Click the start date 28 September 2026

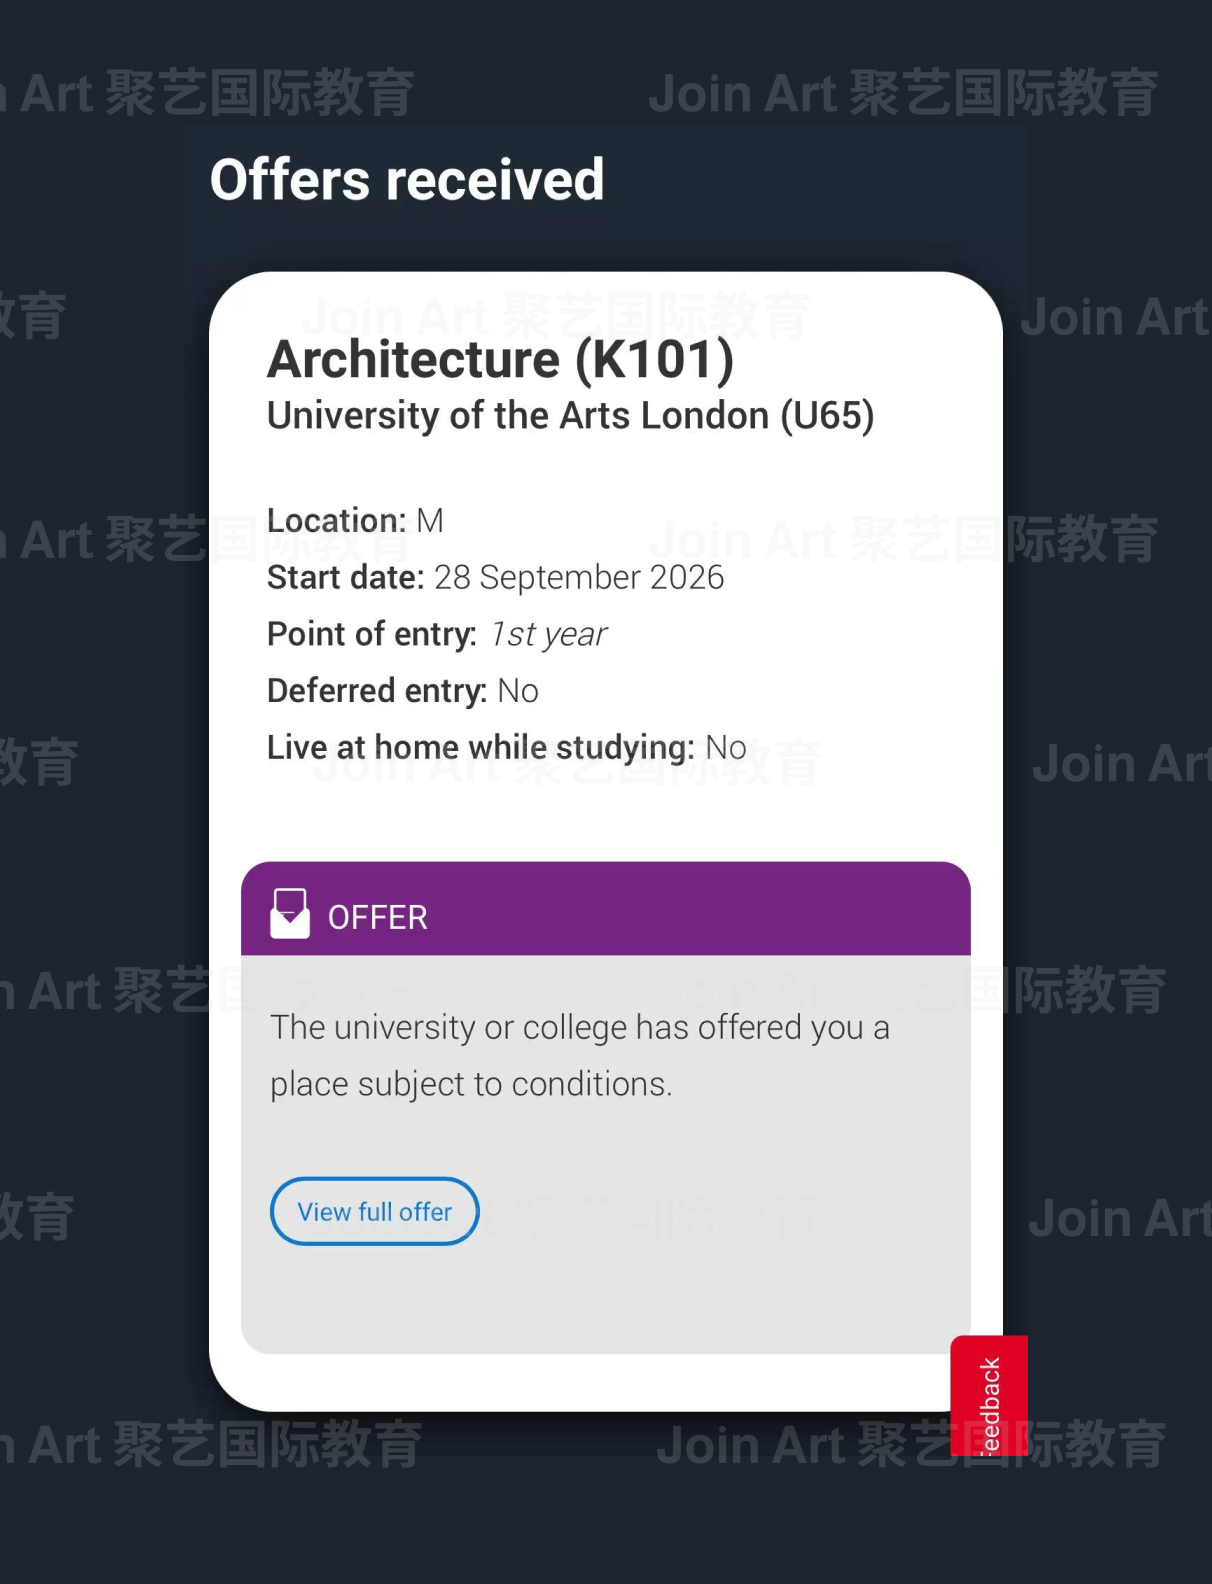(579, 578)
